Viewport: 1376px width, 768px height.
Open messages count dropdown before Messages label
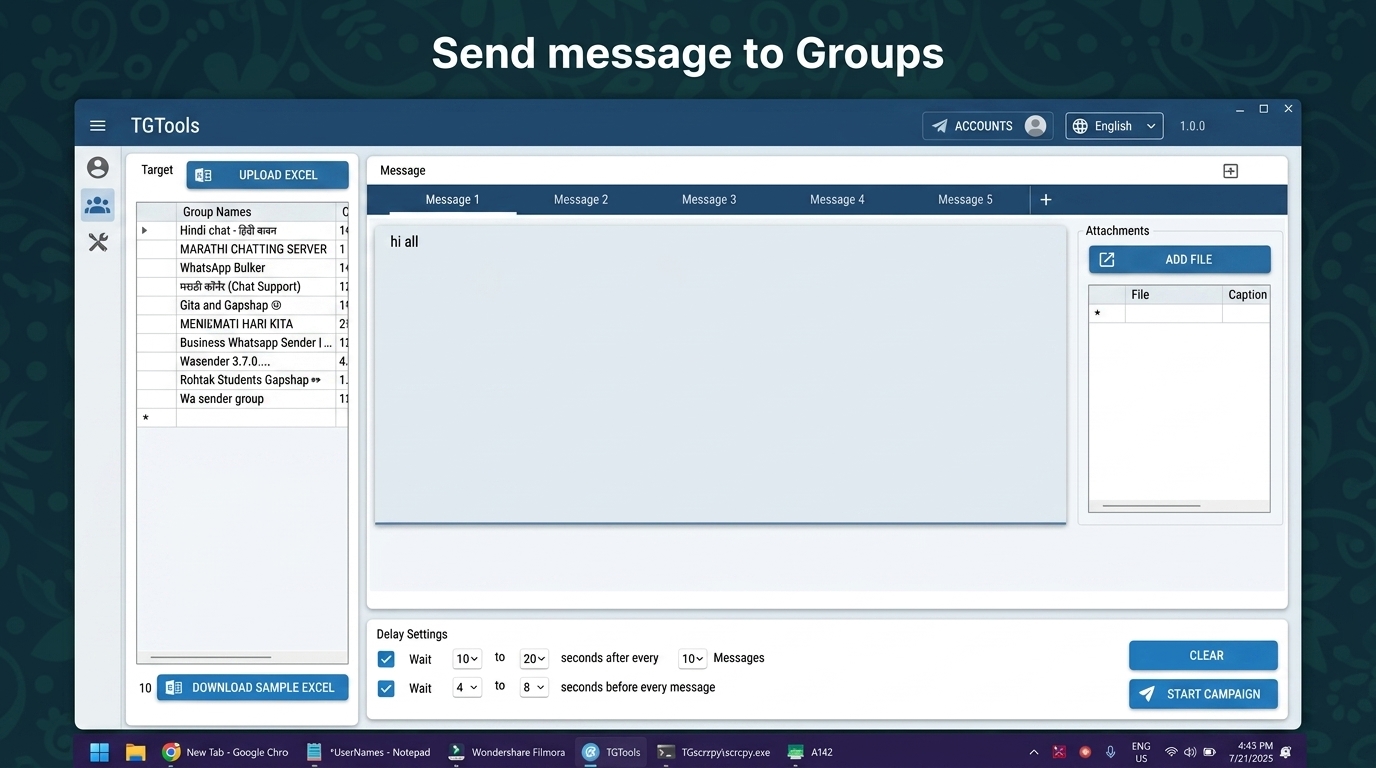[693, 658]
